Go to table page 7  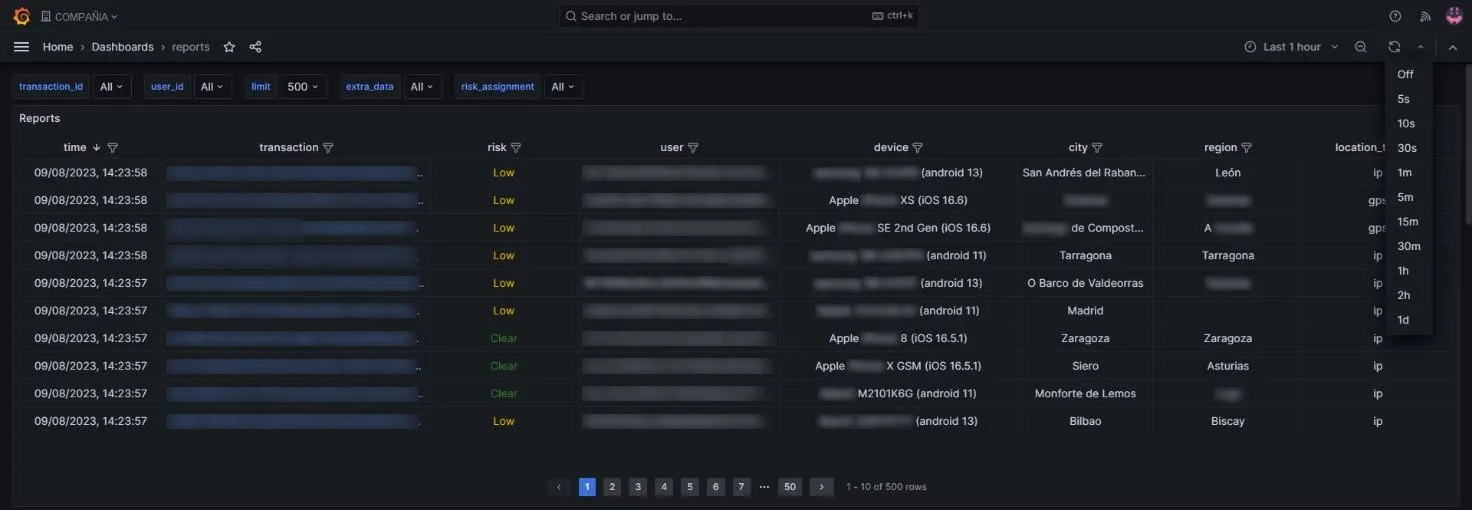(x=741, y=487)
